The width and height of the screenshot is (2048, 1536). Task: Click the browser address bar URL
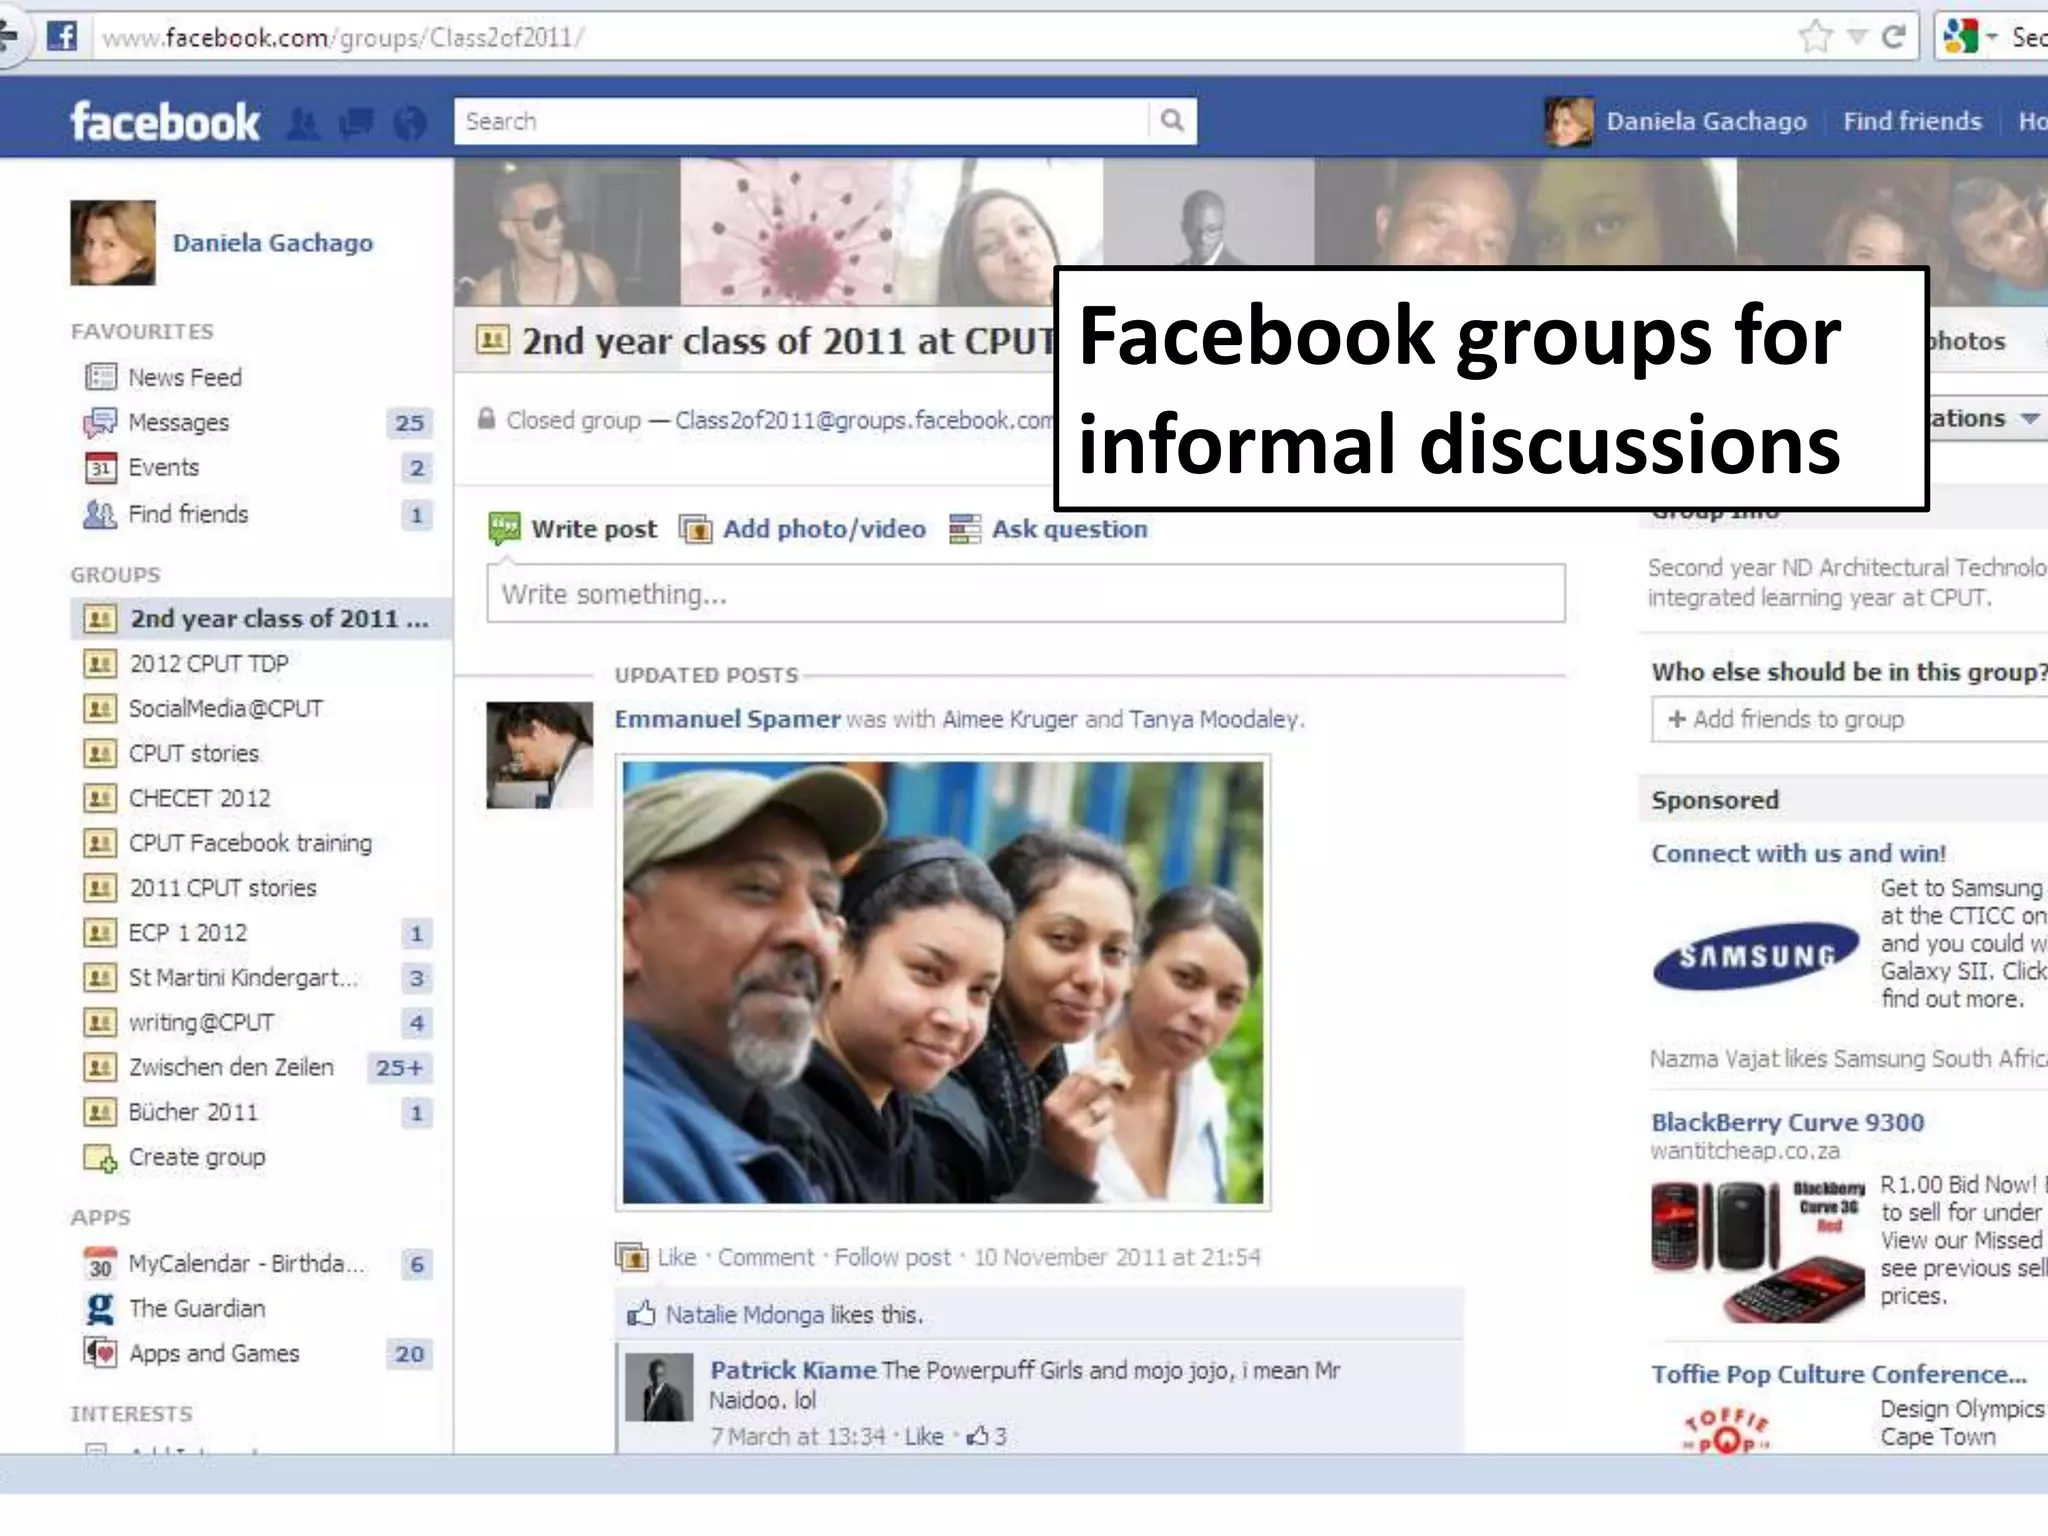point(343,38)
